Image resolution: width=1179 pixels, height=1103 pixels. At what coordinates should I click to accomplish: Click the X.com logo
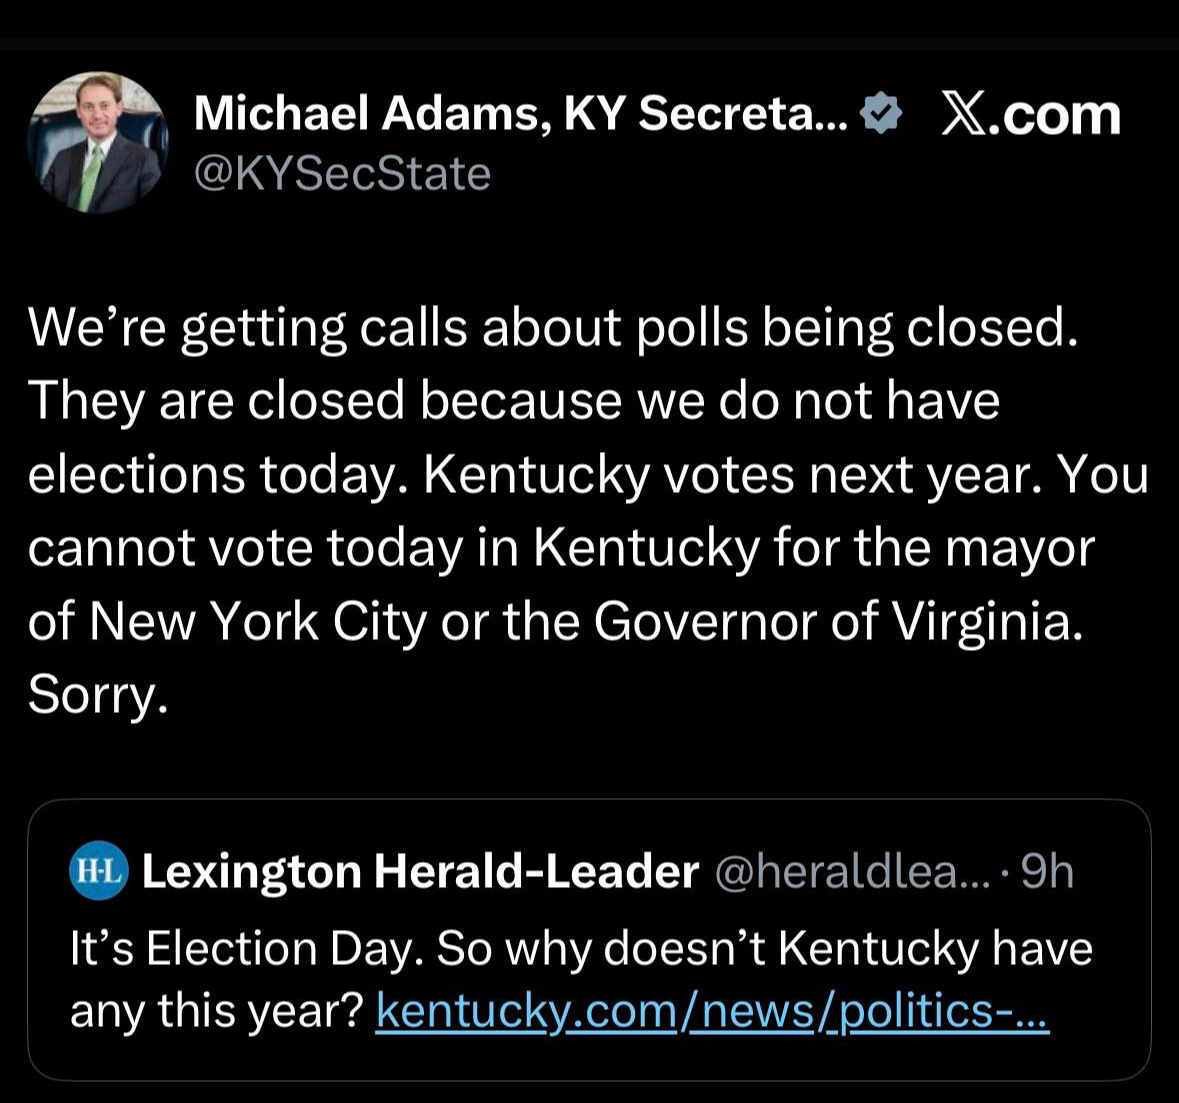1032,114
